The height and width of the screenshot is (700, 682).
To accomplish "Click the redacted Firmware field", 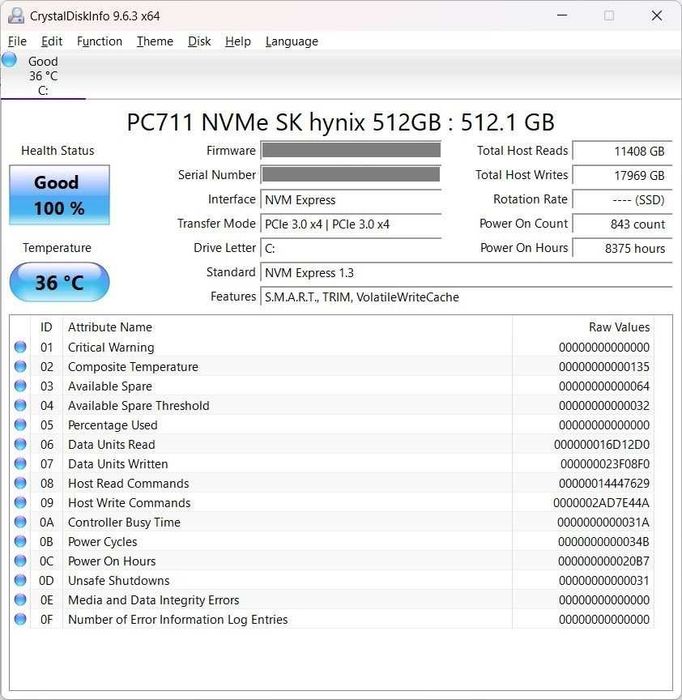I will tap(351, 150).
